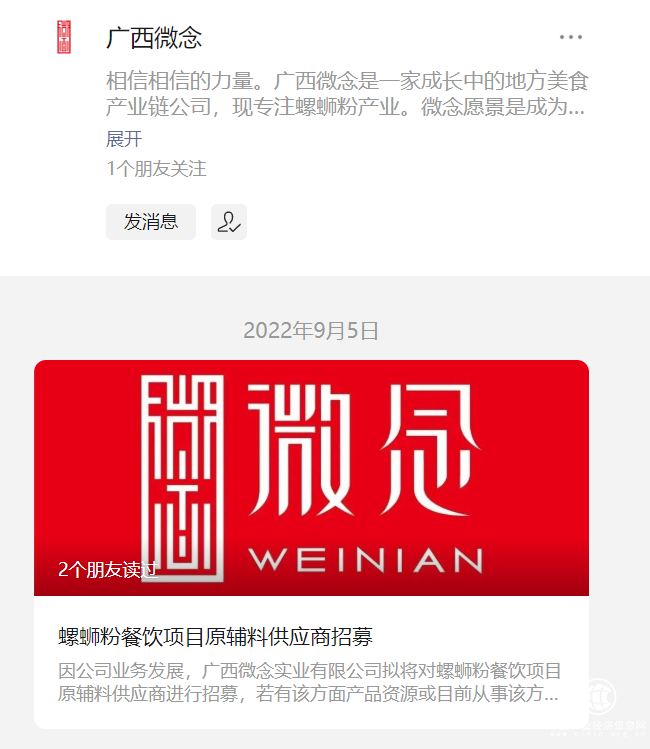
Task: Click the 广西微念 red seal avatar
Action: coord(64,37)
